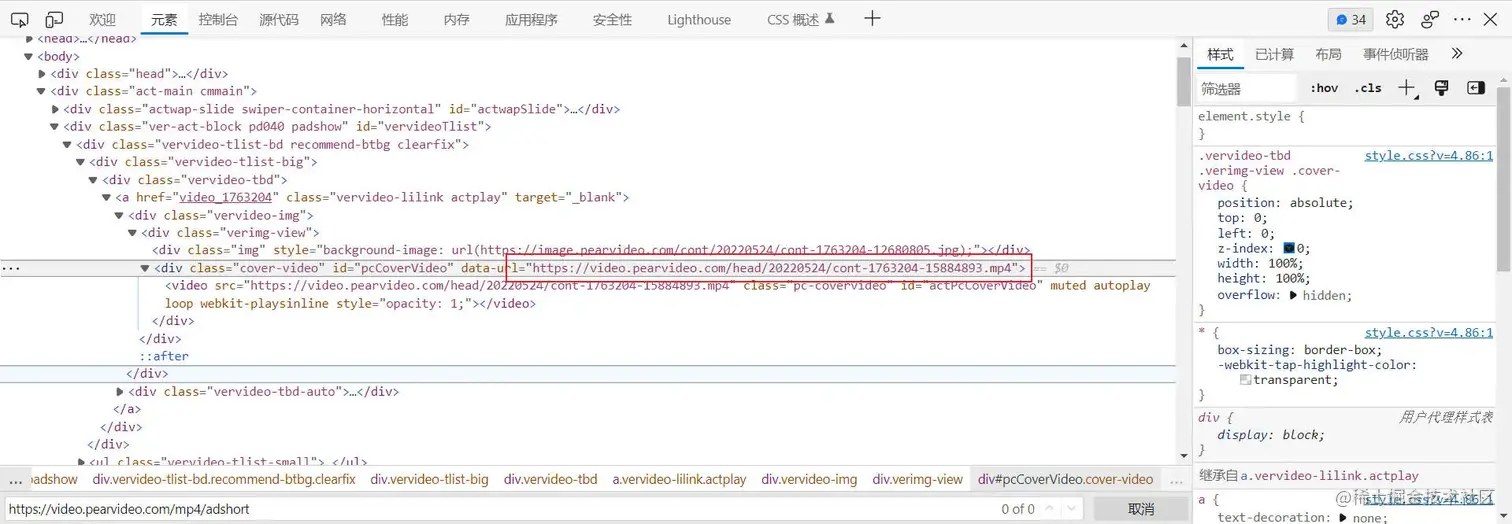Focus the 筛选器 styles filter field
Image resolution: width=1512 pixels, height=524 pixels.
coord(1247,88)
